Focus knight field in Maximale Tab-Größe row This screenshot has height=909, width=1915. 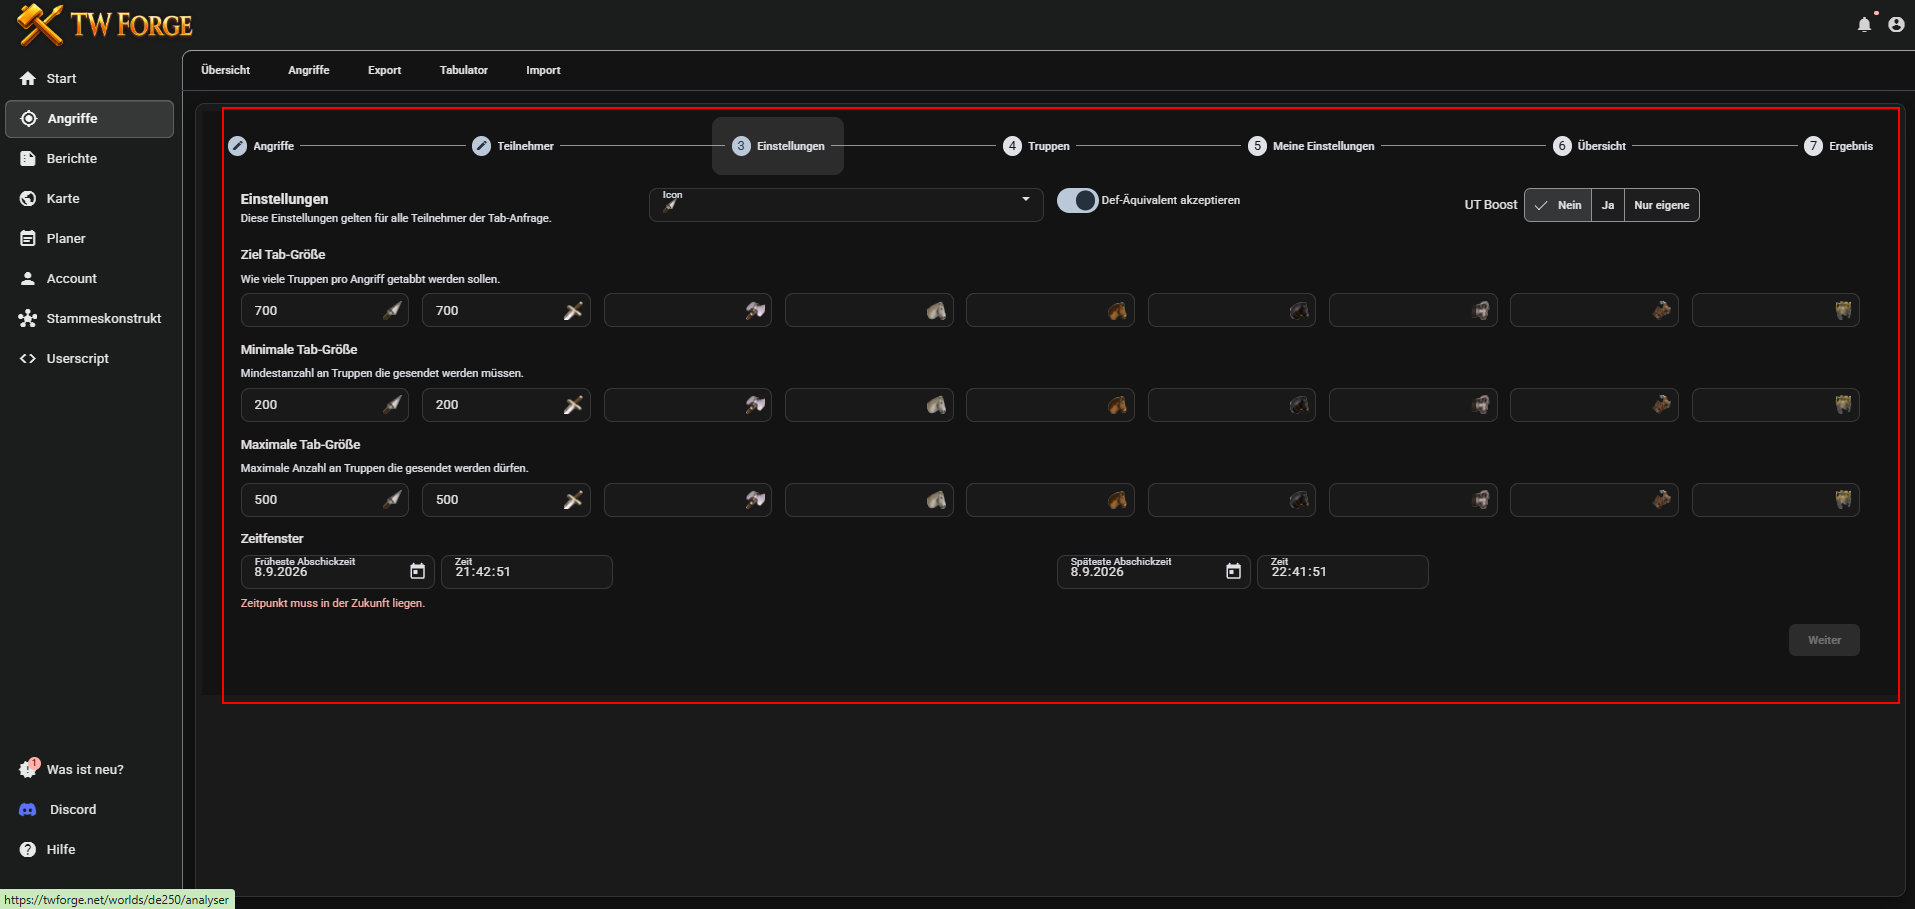pyautogui.click(x=1776, y=500)
